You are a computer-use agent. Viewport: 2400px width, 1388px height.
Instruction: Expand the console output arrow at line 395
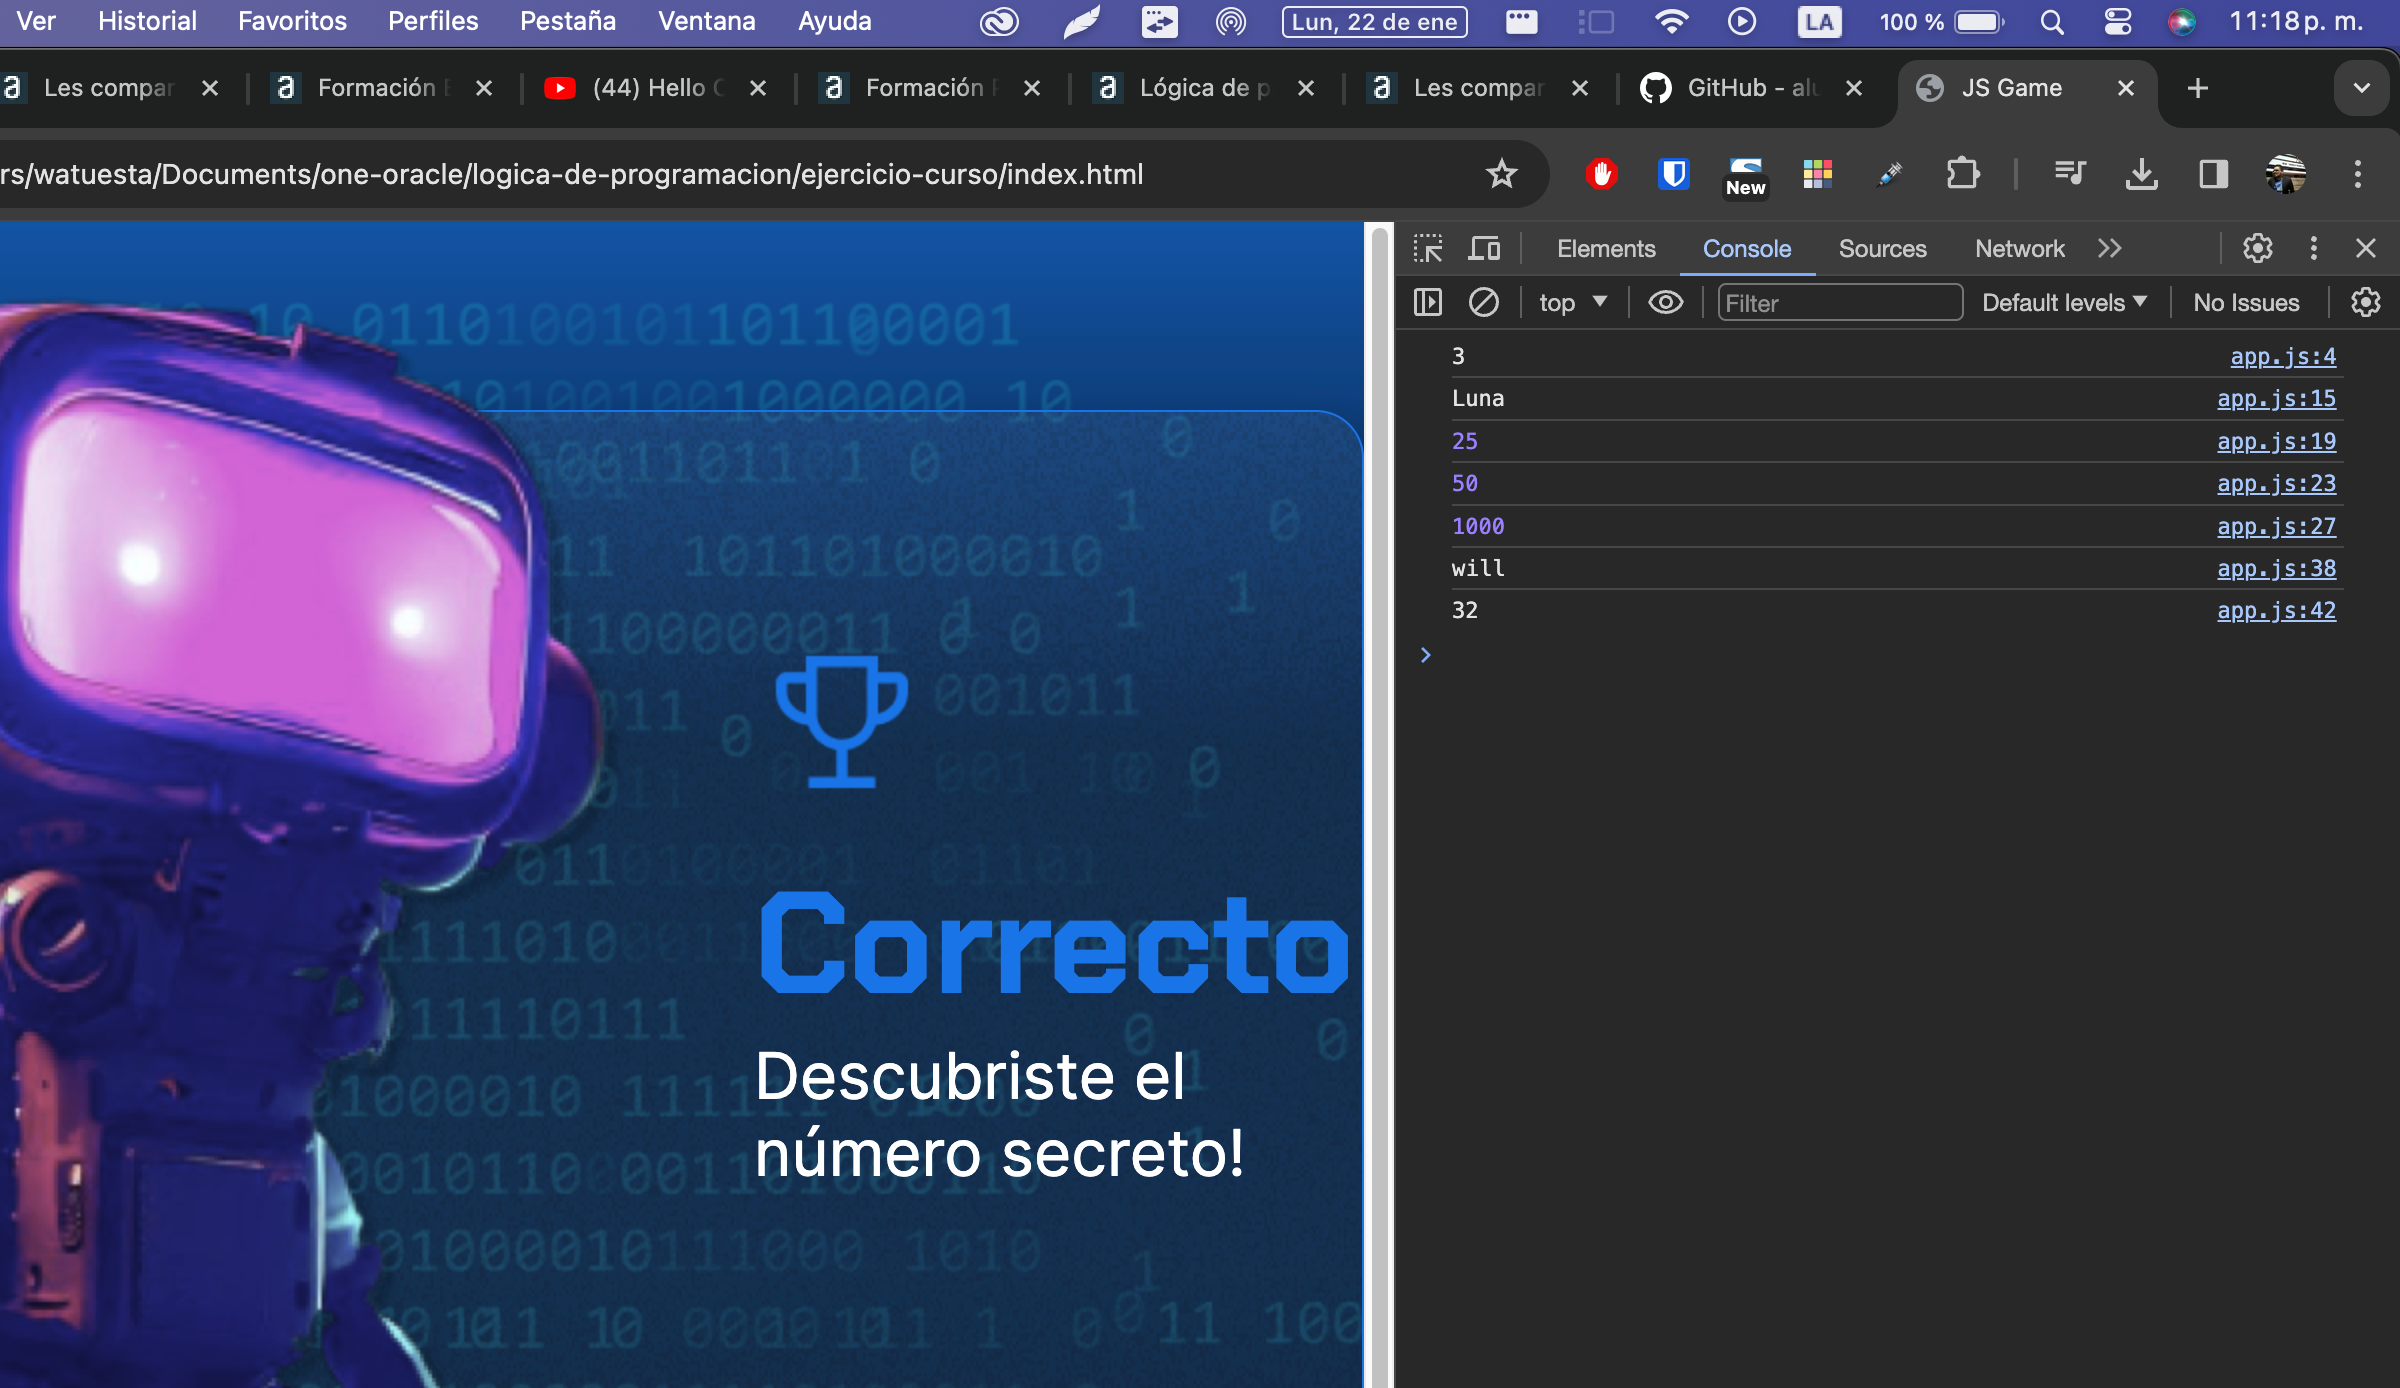[x=1425, y=653]
